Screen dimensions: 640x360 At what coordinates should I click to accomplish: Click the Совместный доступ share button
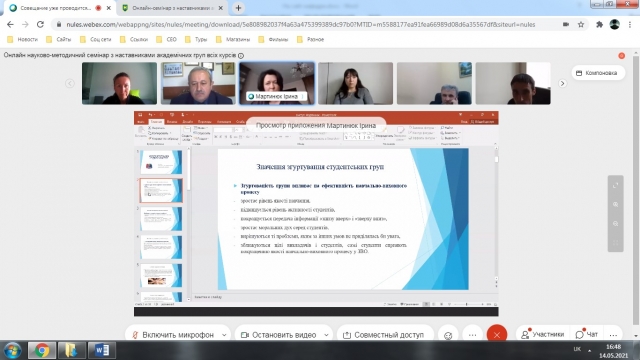click(x=383, y=335)
